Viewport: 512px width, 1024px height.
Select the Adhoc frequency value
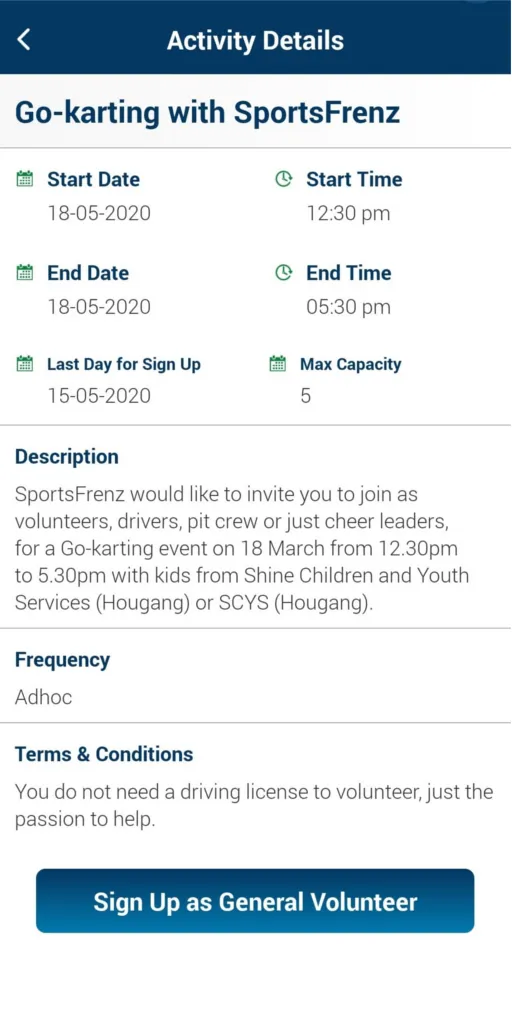pos(43,697)
